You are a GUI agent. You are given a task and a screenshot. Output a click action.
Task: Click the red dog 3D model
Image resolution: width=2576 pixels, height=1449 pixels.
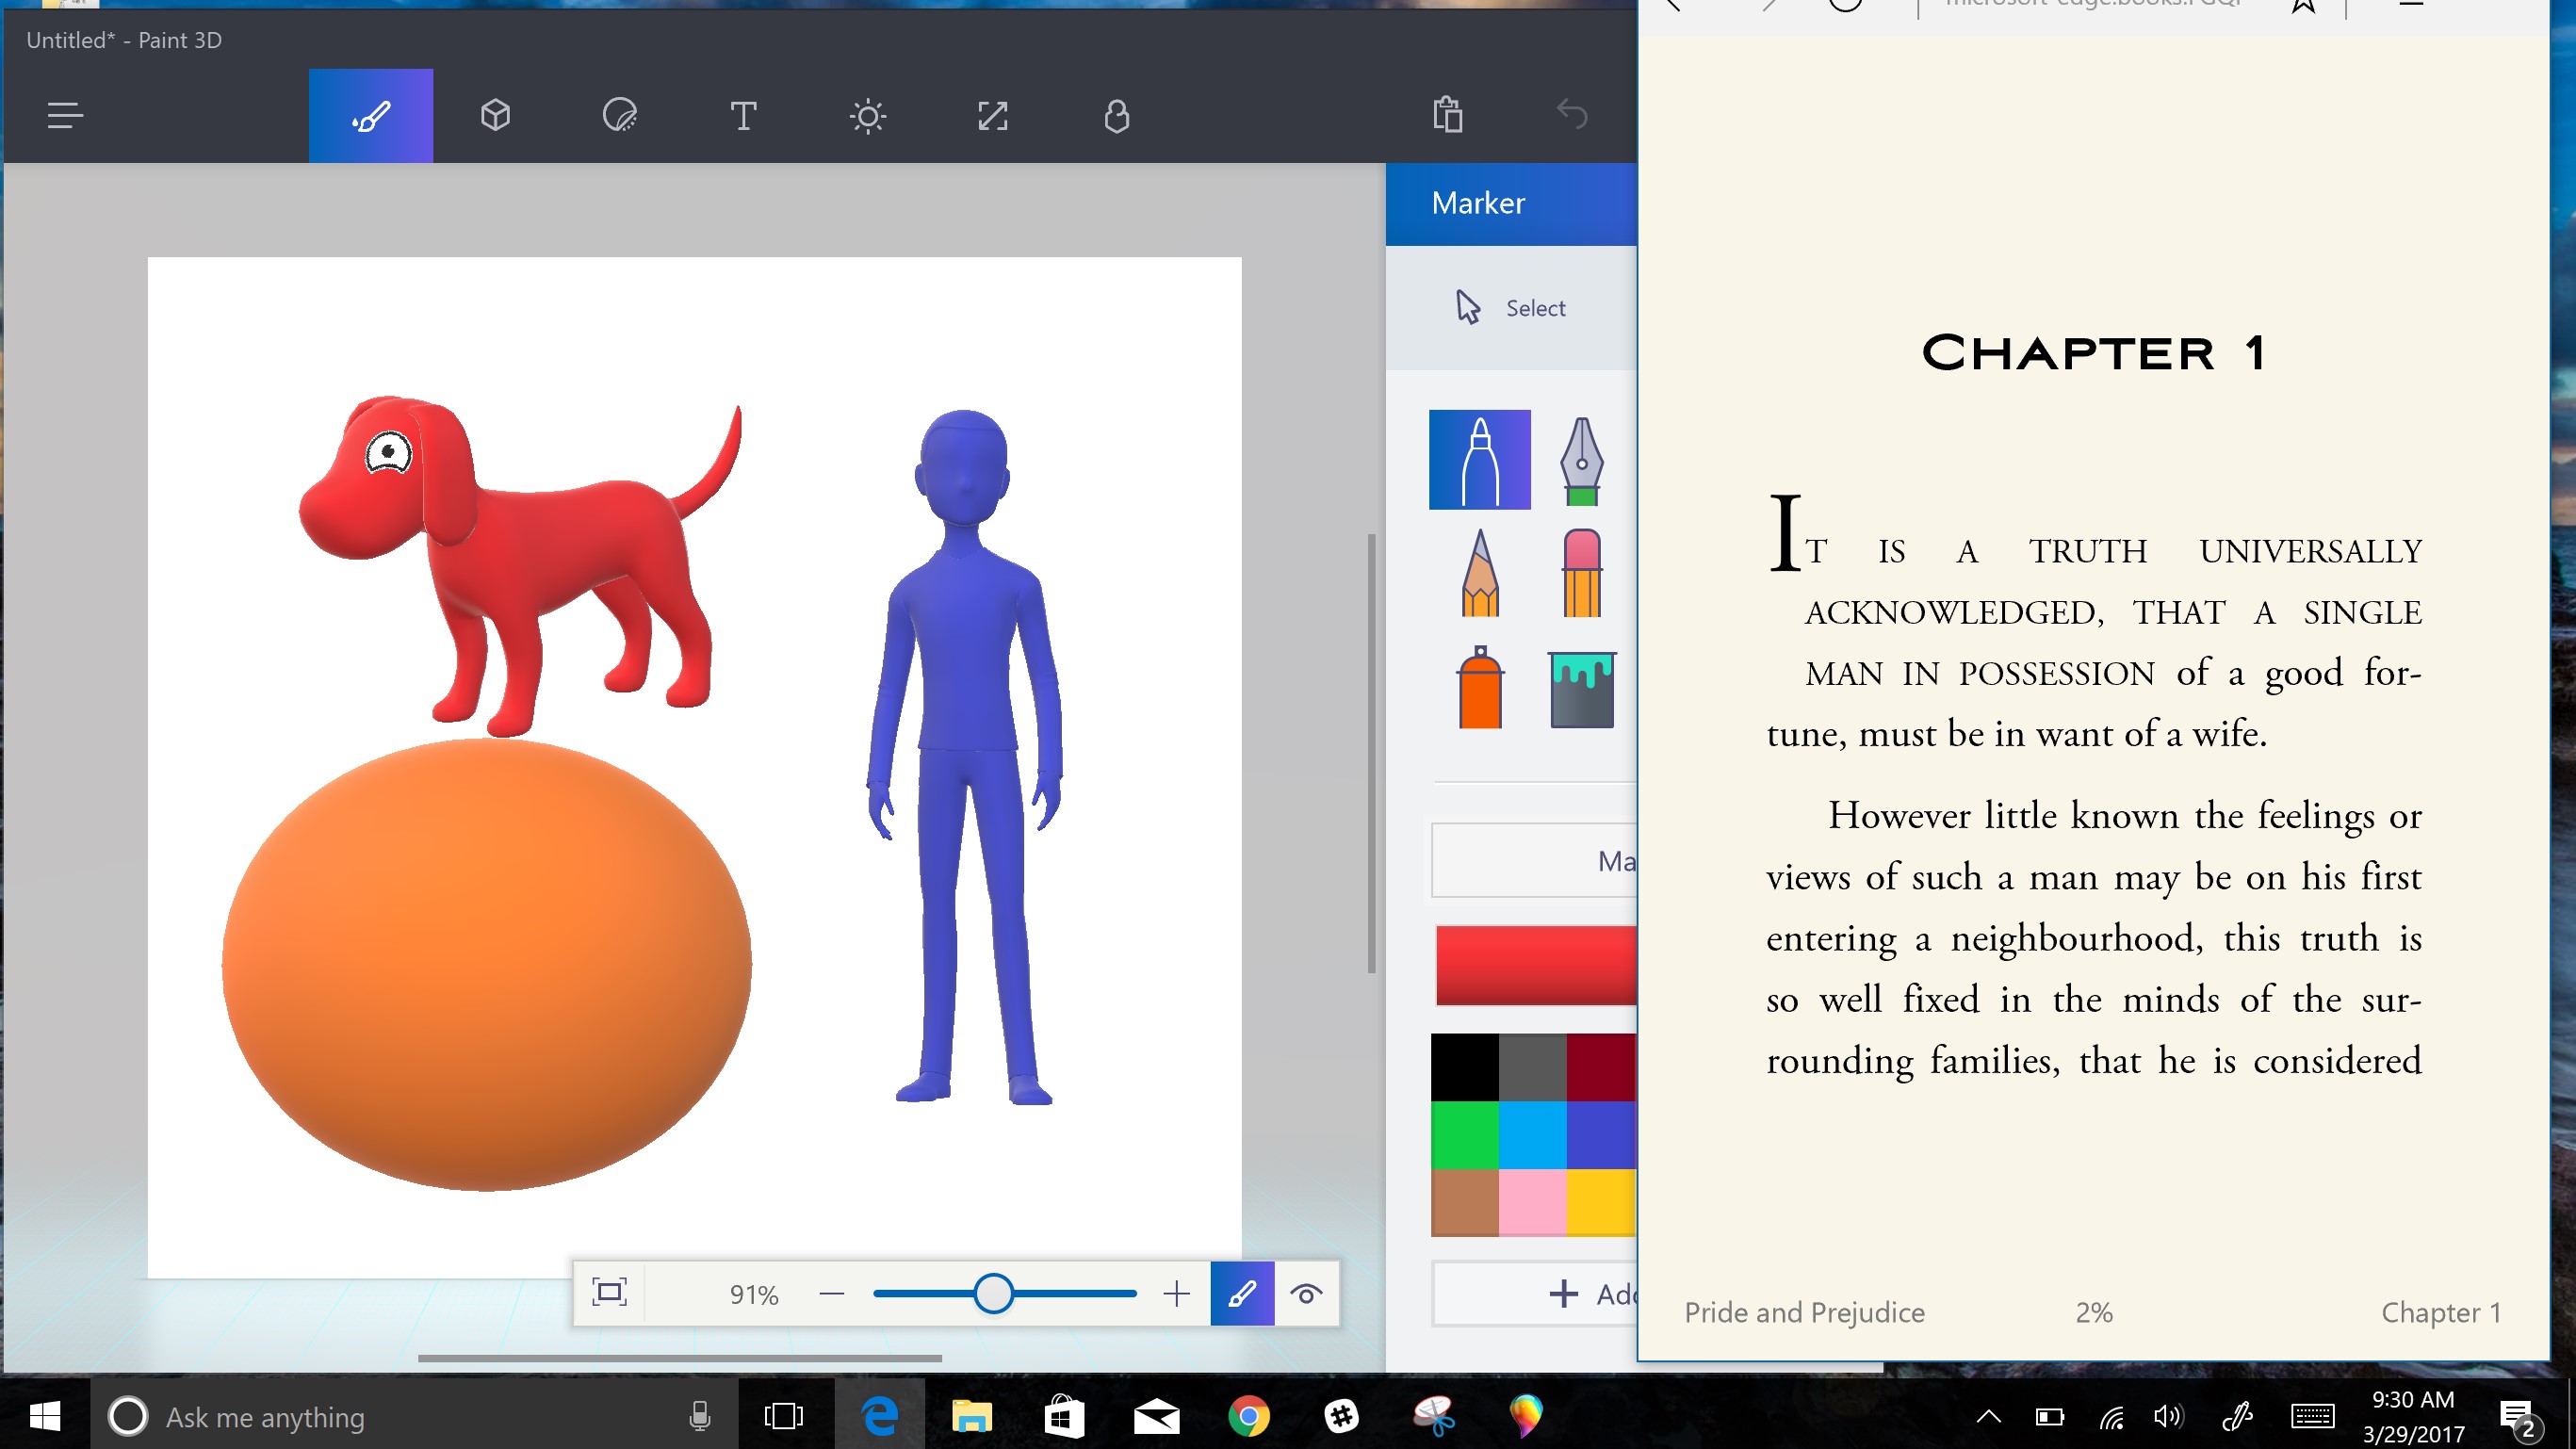click(560, 560)
